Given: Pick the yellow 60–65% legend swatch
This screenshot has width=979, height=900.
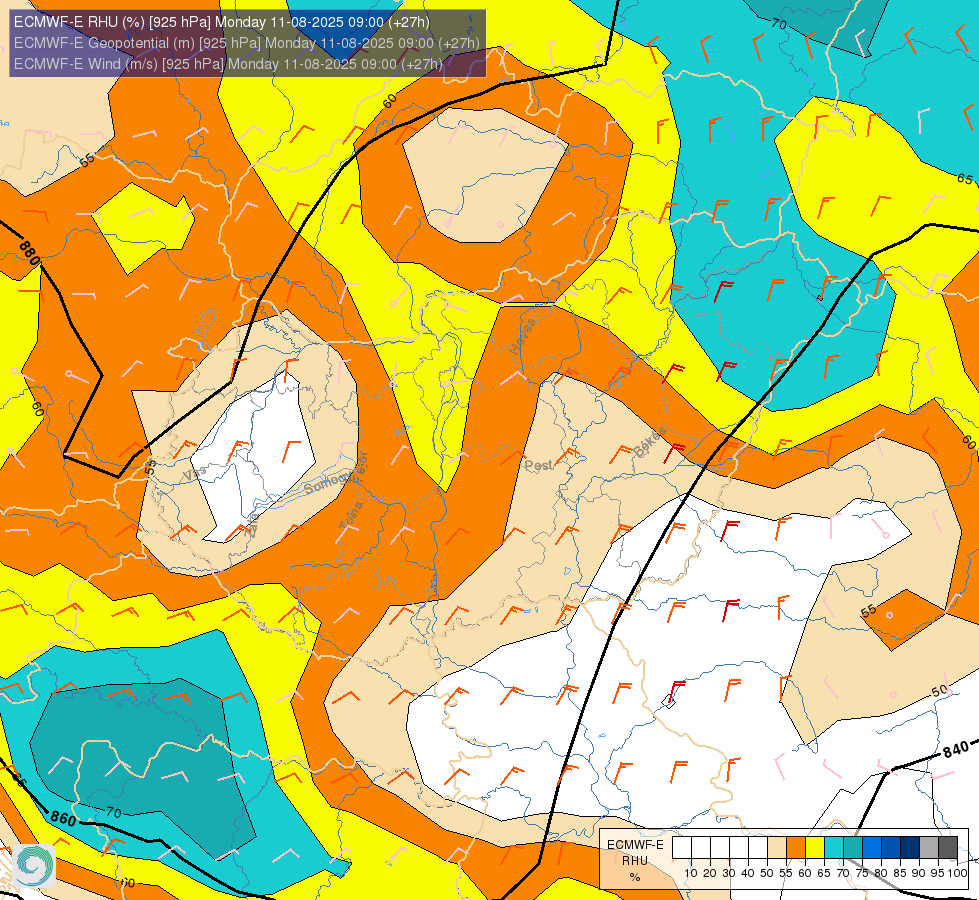Looking at the screenshot, I should tap(815, 848).
